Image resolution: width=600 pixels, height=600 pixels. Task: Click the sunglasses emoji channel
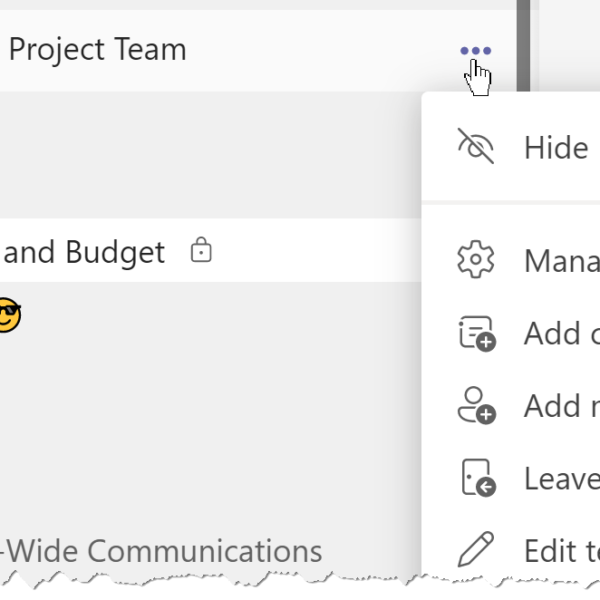click(9, 315)
